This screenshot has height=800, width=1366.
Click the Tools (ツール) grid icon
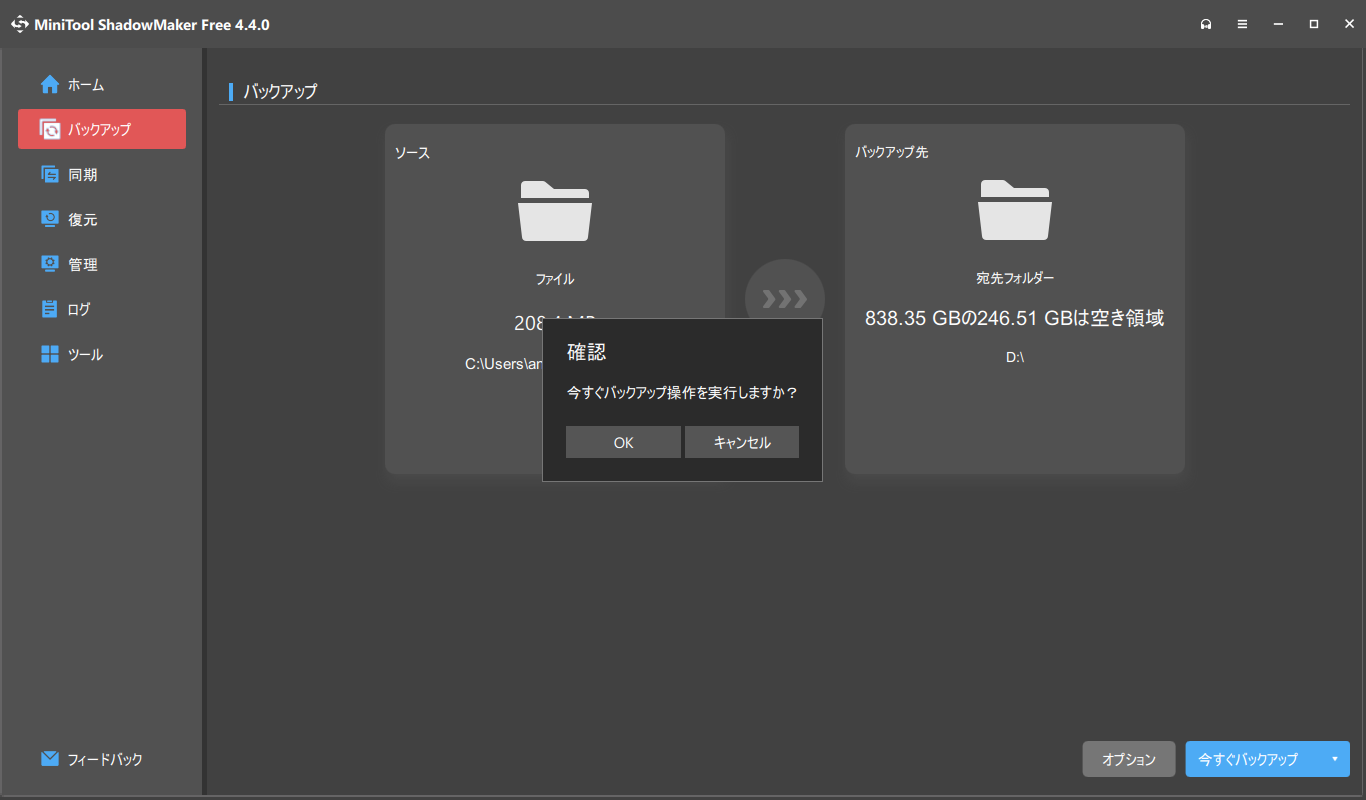[50, 355]
